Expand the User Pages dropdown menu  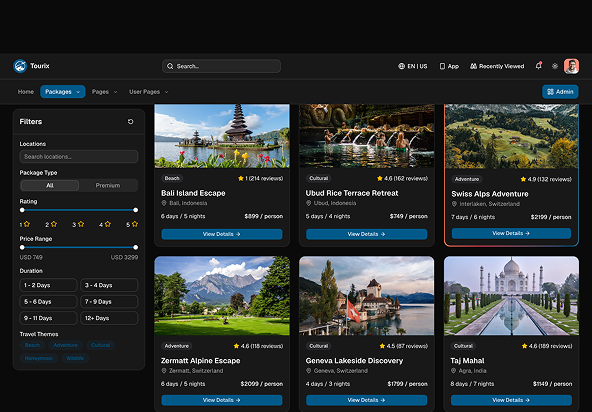148,92
